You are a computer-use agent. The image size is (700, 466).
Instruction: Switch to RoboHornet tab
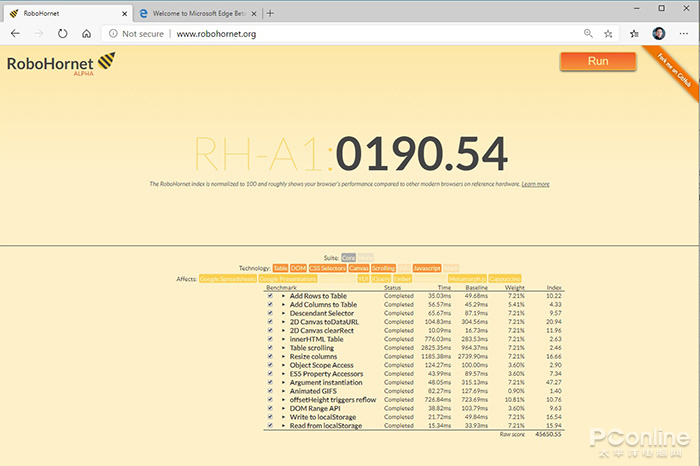tap(67, 13)
